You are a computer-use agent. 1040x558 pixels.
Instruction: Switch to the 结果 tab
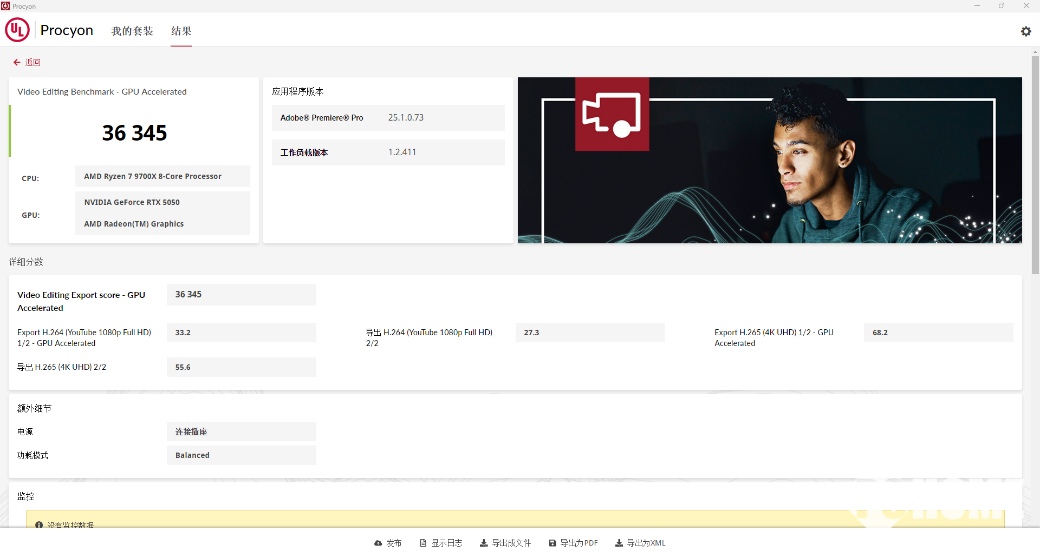coord(181,31)
